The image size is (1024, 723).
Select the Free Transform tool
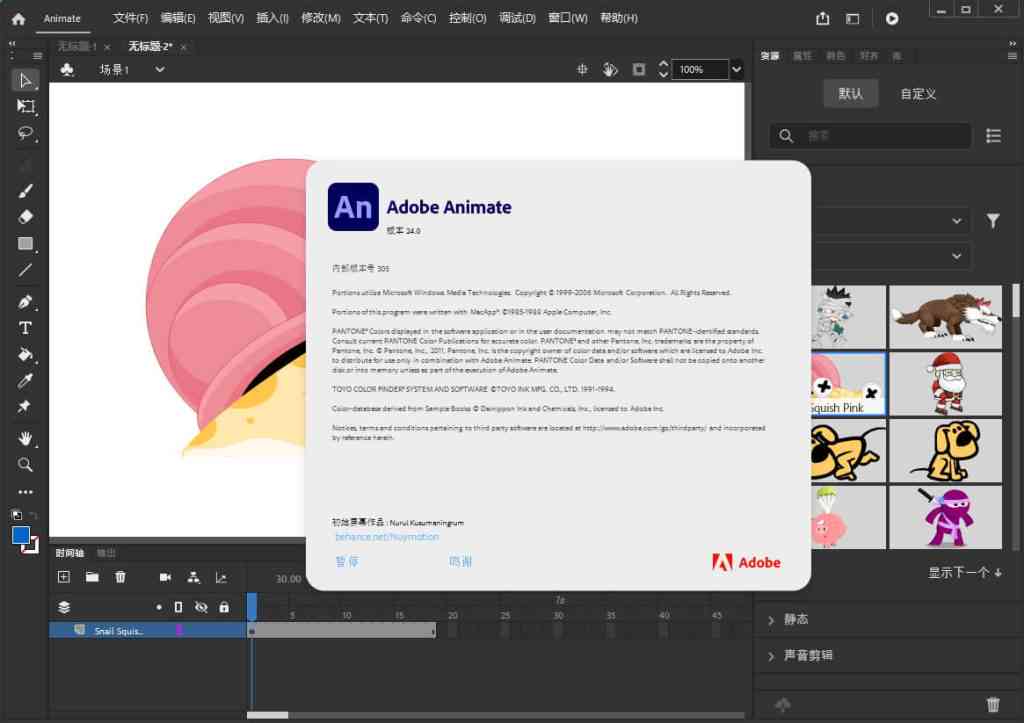click(25, 106)
